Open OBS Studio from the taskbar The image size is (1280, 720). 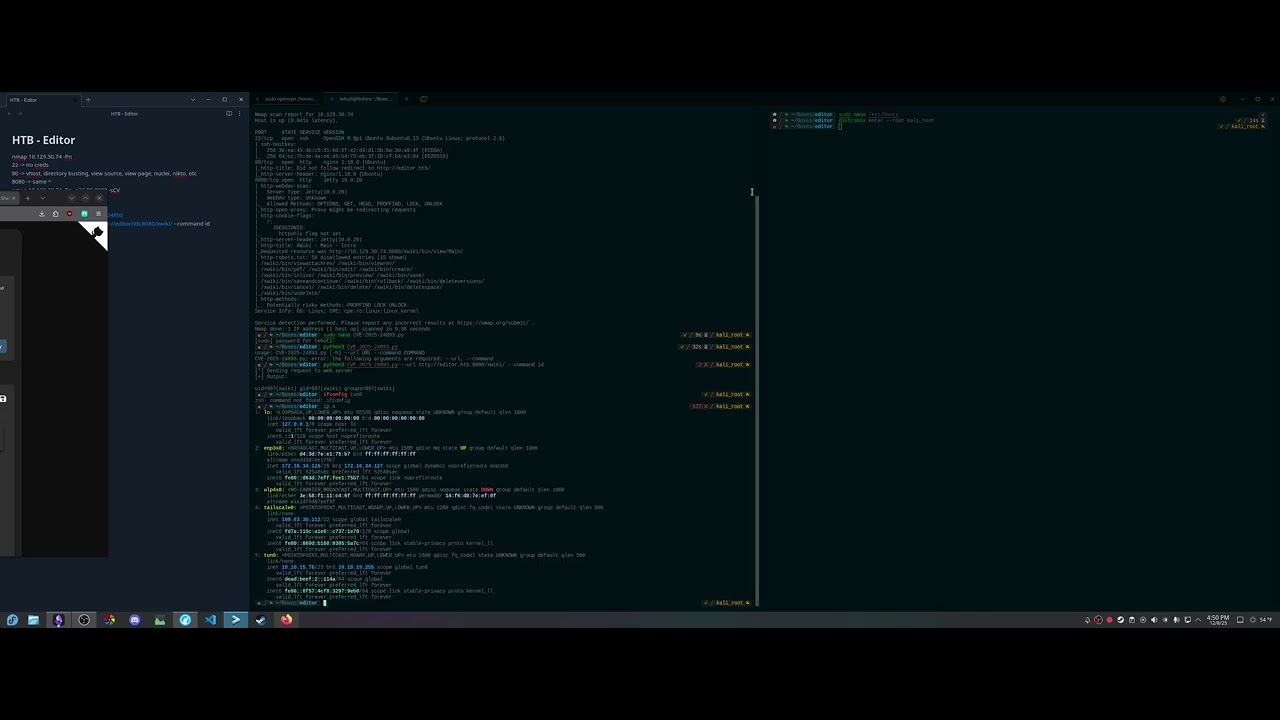coord(84,620)
